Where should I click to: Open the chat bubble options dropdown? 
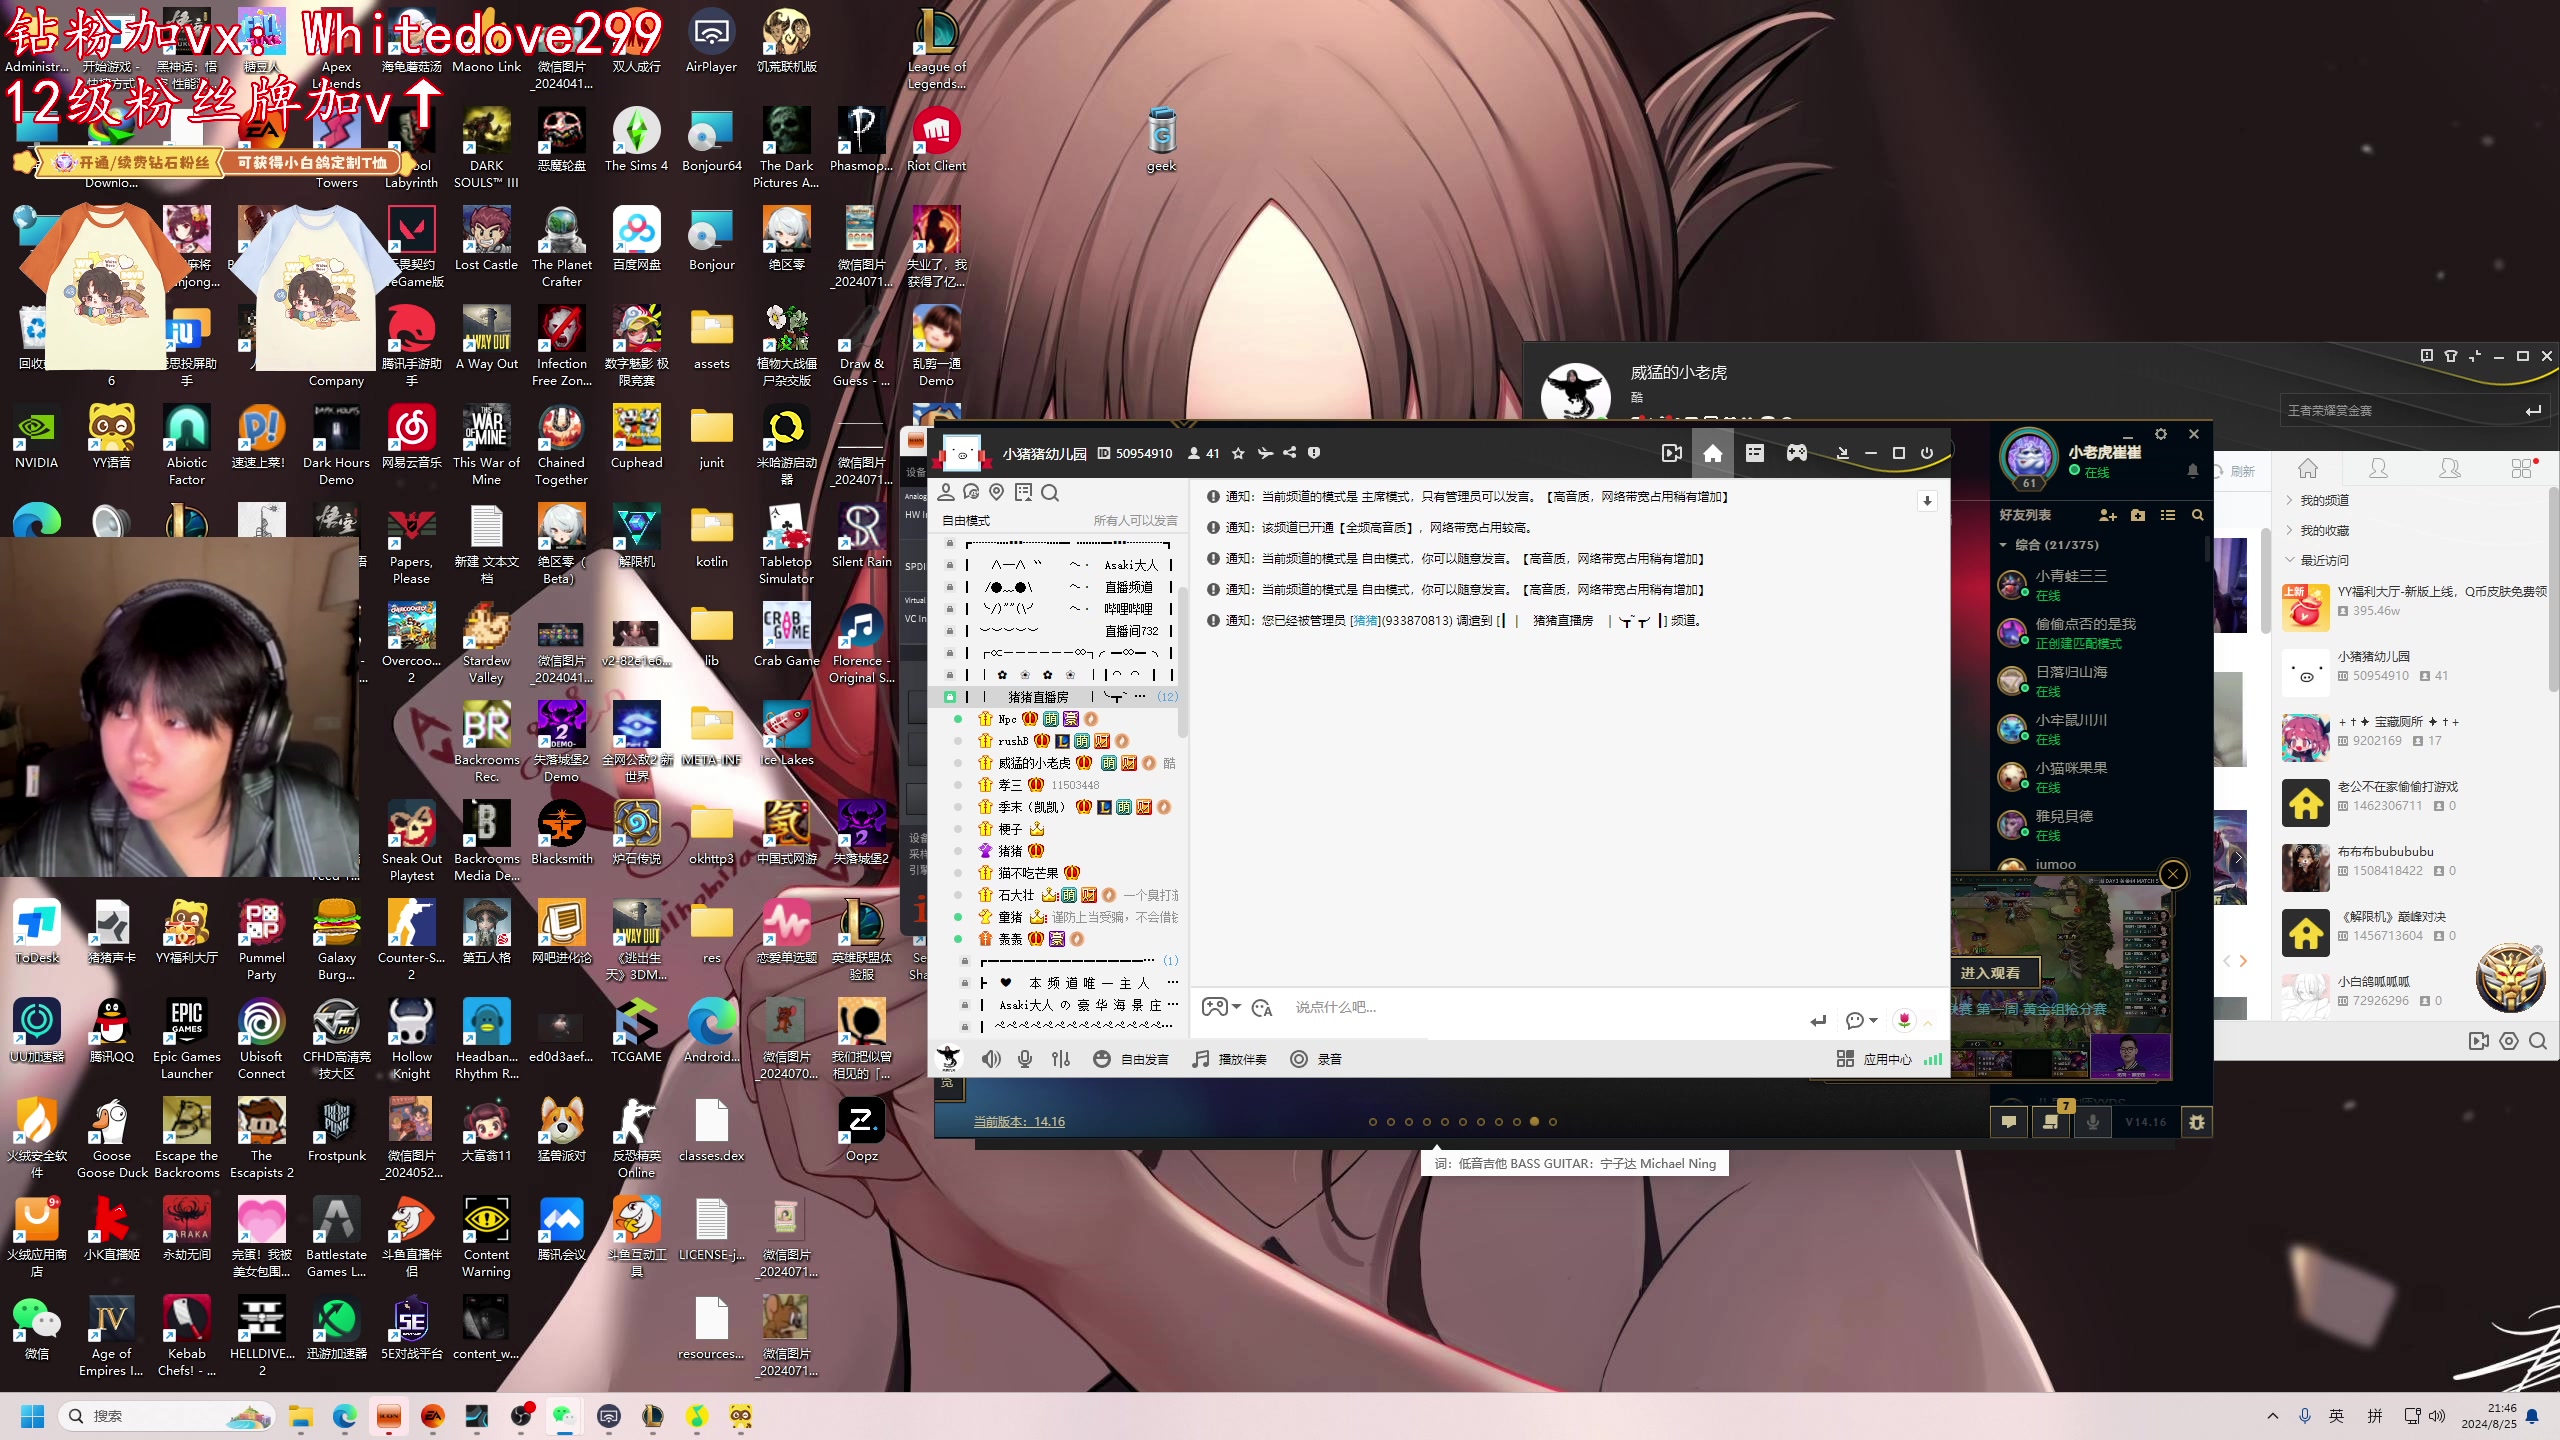[x=1861, y=1020]
